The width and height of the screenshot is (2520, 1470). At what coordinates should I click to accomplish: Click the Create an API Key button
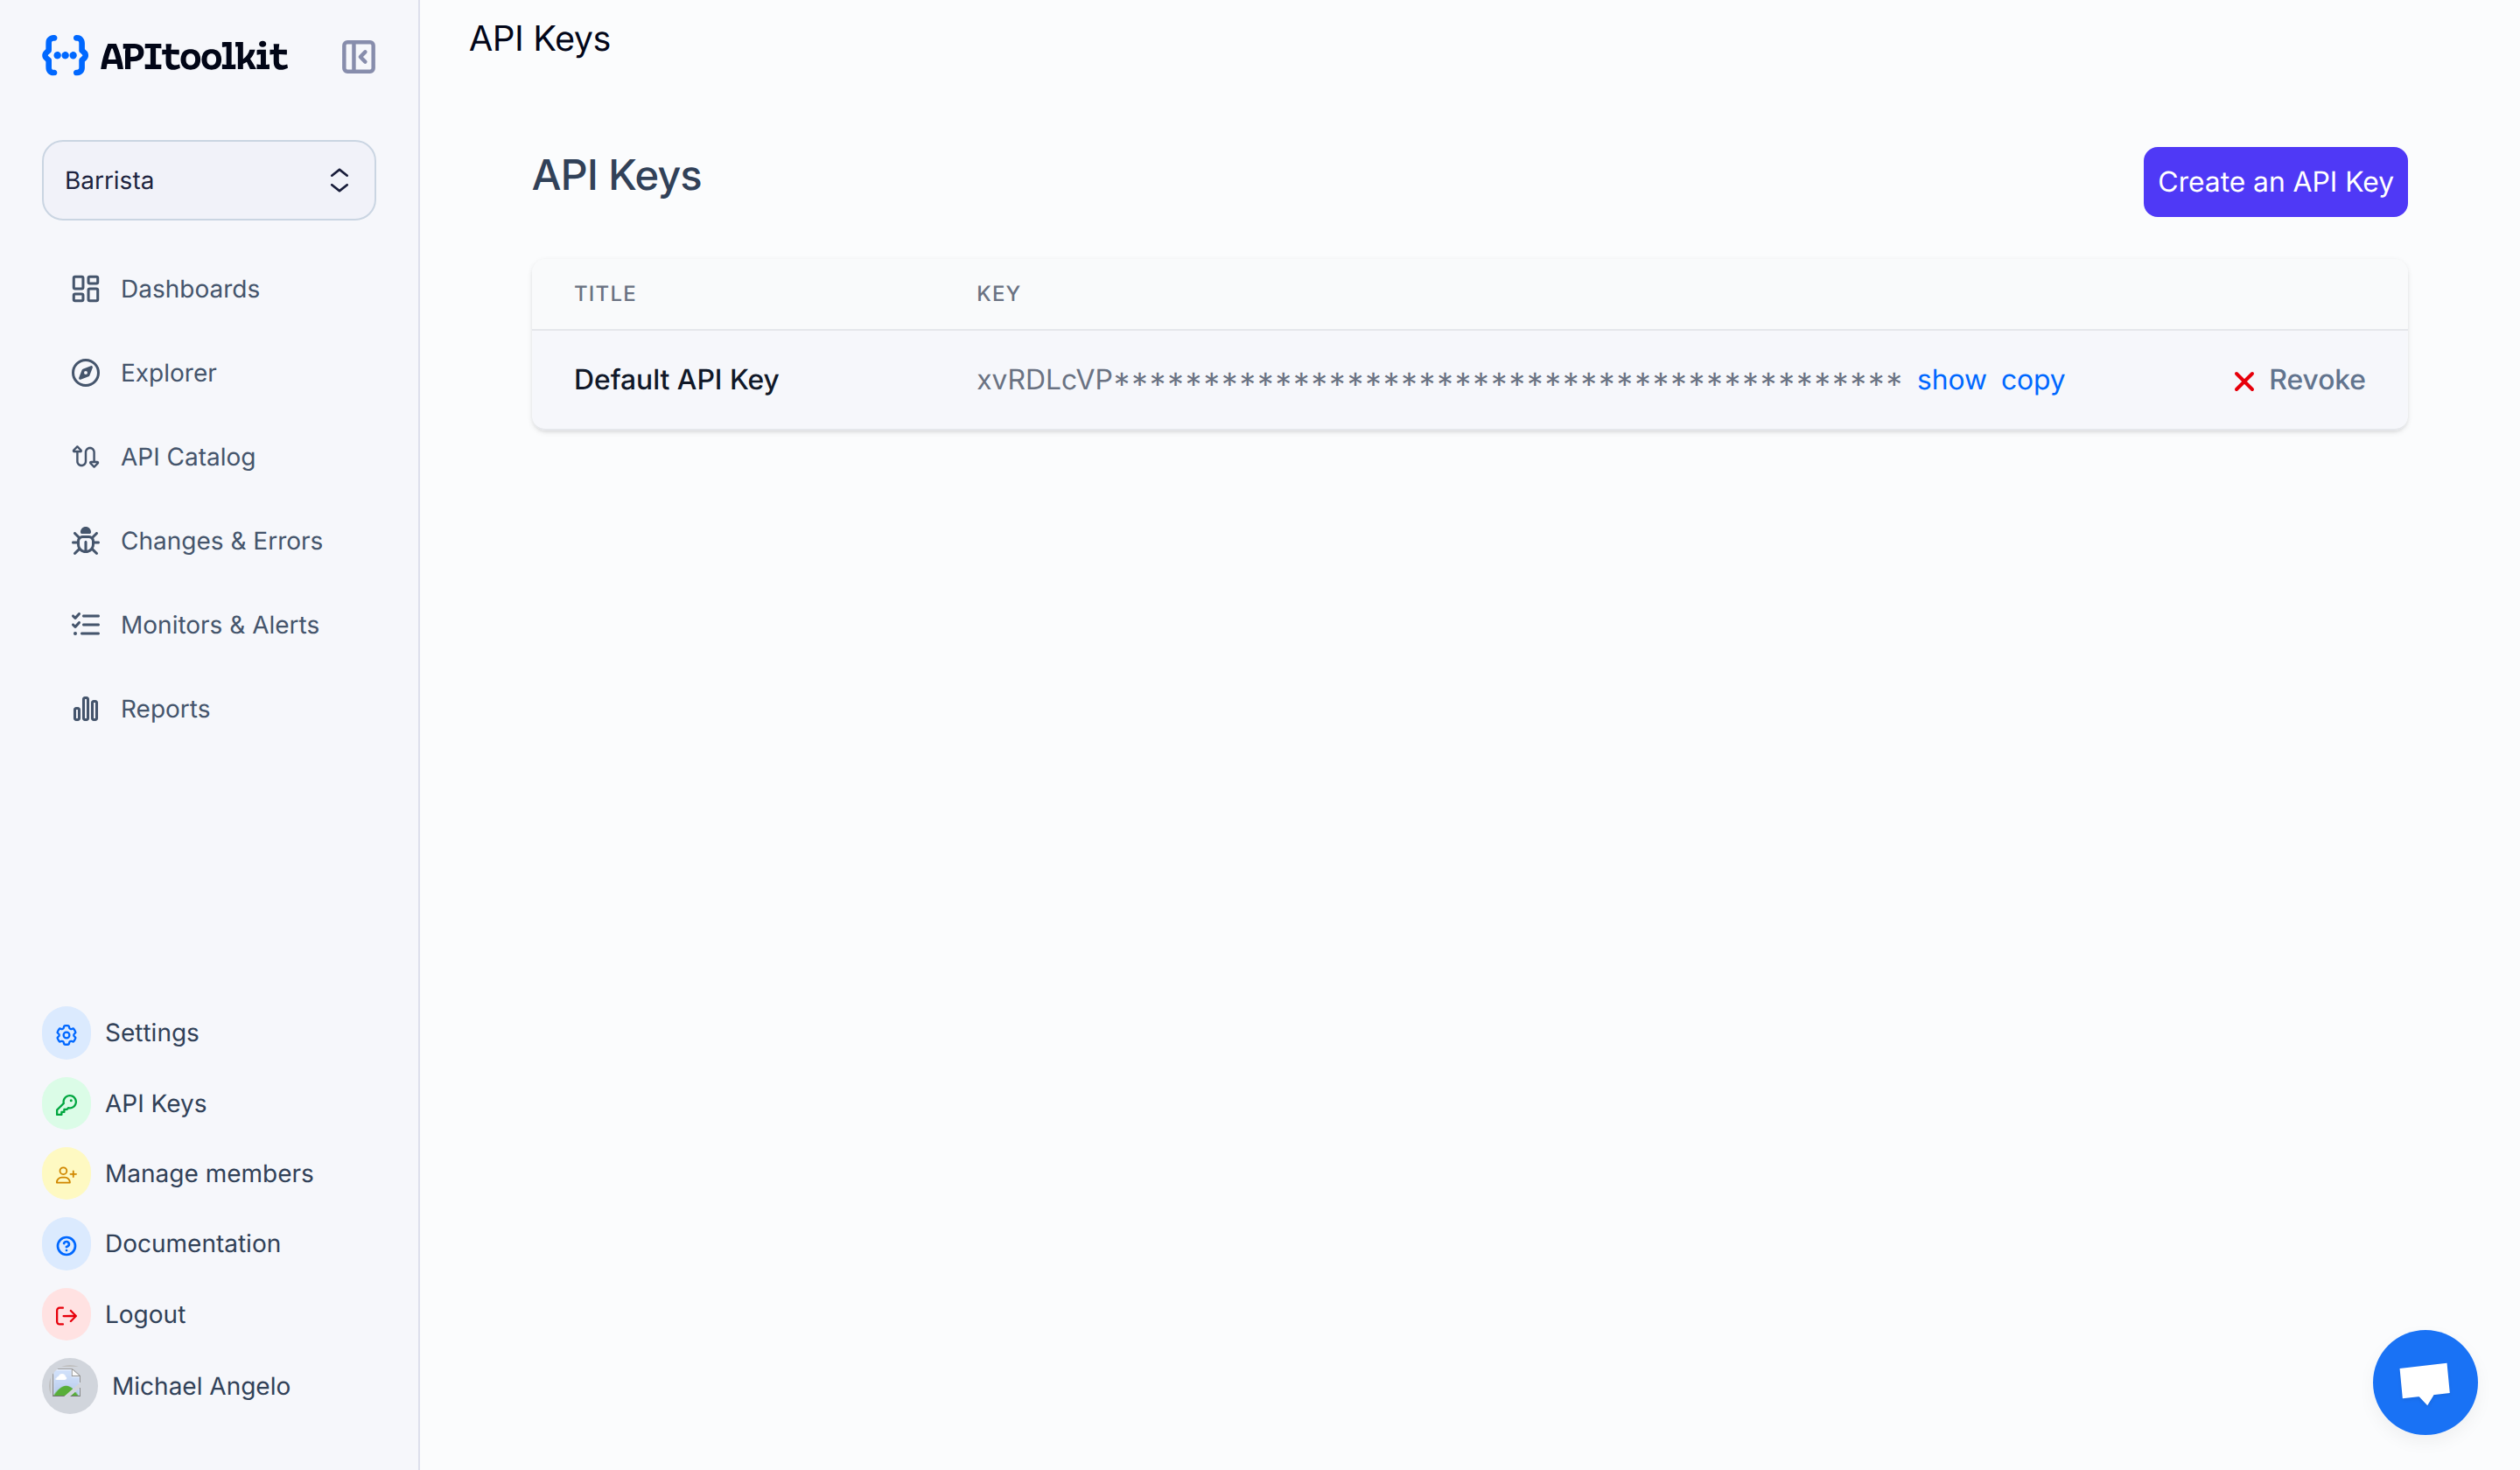click(x=2275, y=181)
